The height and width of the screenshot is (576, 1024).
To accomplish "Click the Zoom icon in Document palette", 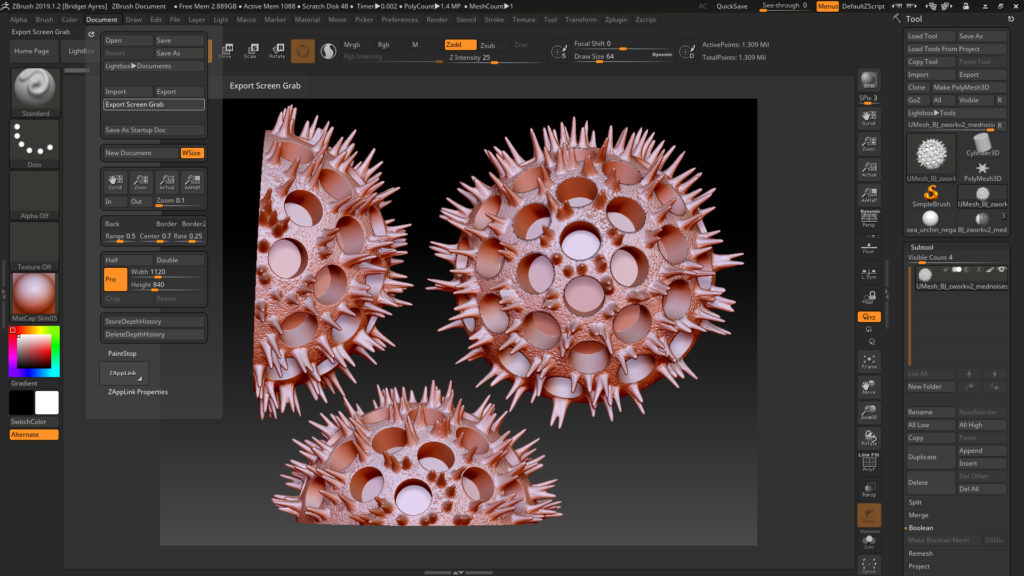I will point(141,182).
